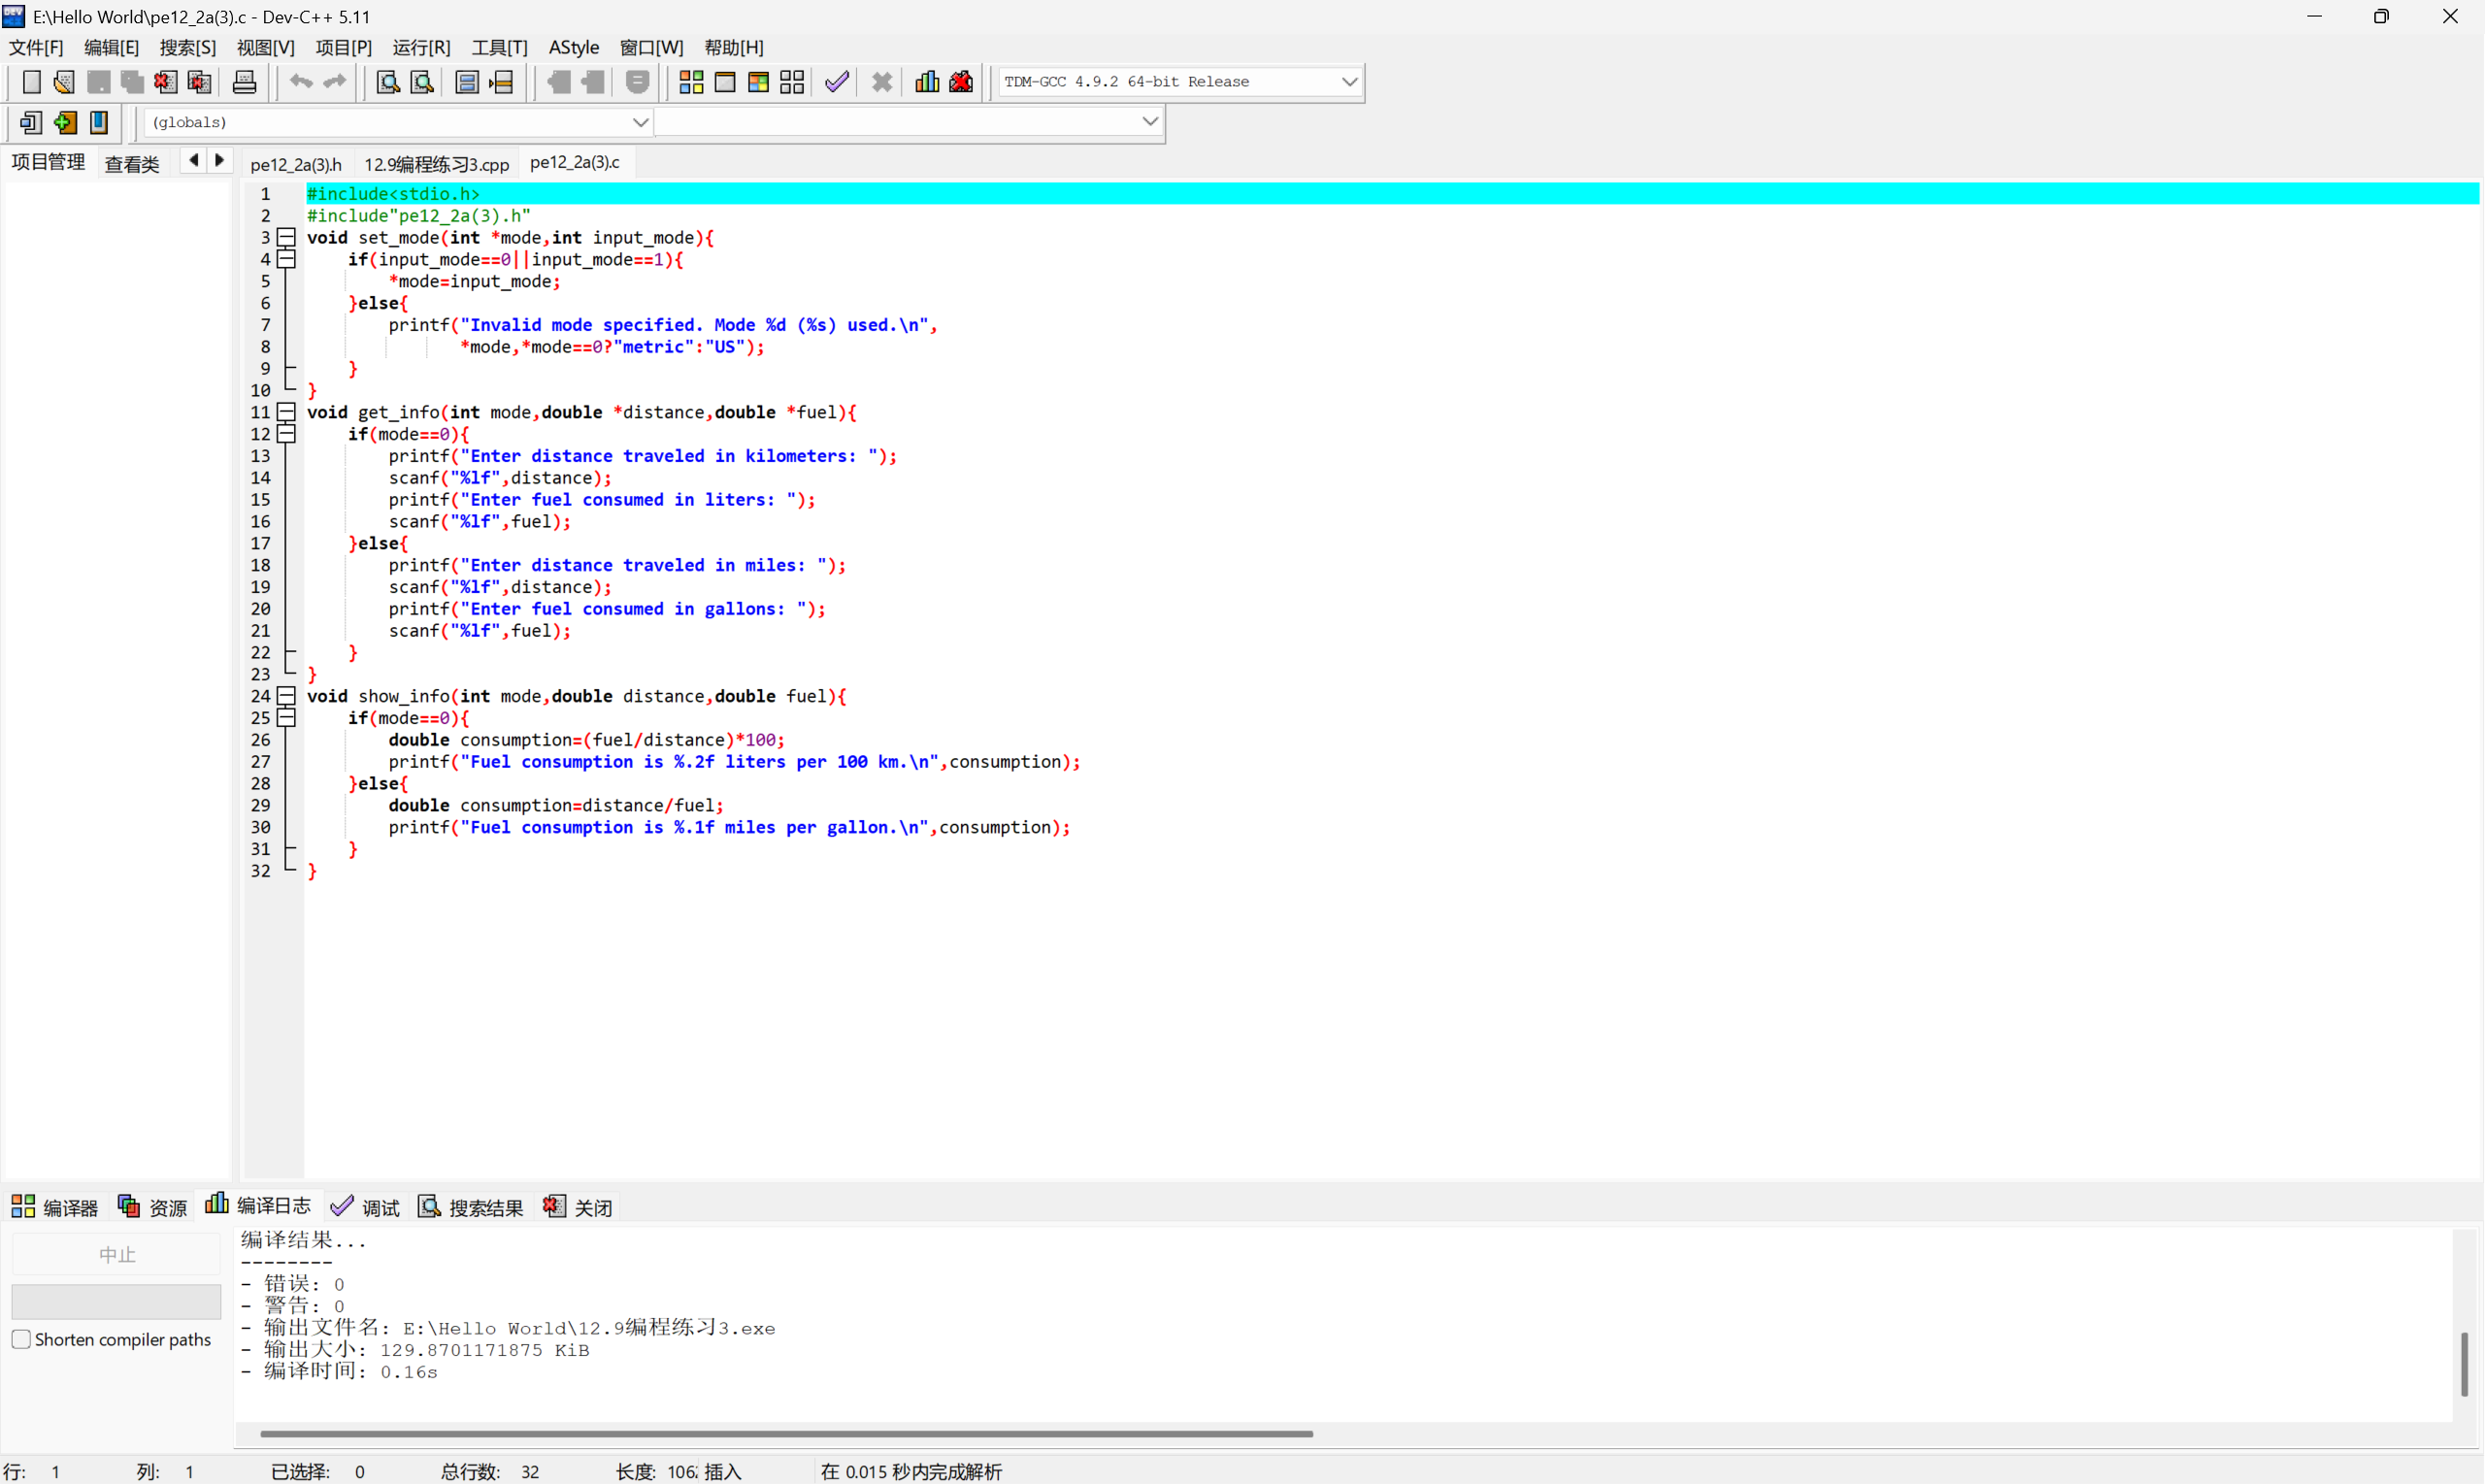Click the Open file toolbar icon
2485x1484 pixels.
pyautogui.click(x=64, y=82)
